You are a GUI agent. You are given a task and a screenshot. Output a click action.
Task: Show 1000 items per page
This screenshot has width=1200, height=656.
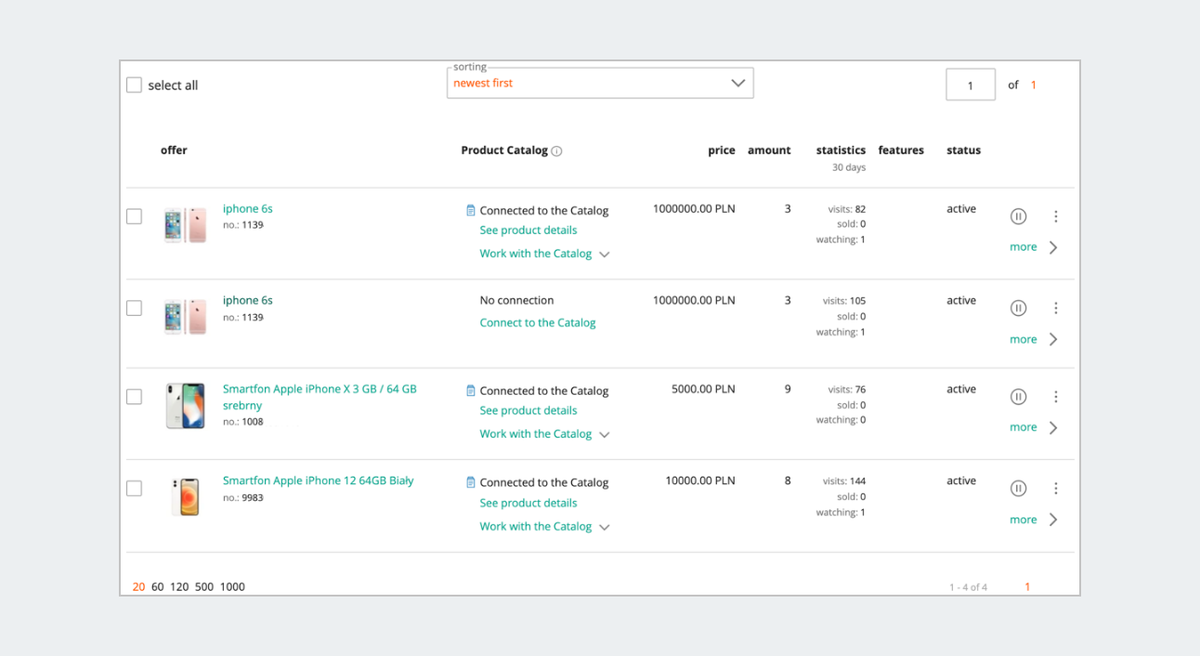(x=232, y=587)
